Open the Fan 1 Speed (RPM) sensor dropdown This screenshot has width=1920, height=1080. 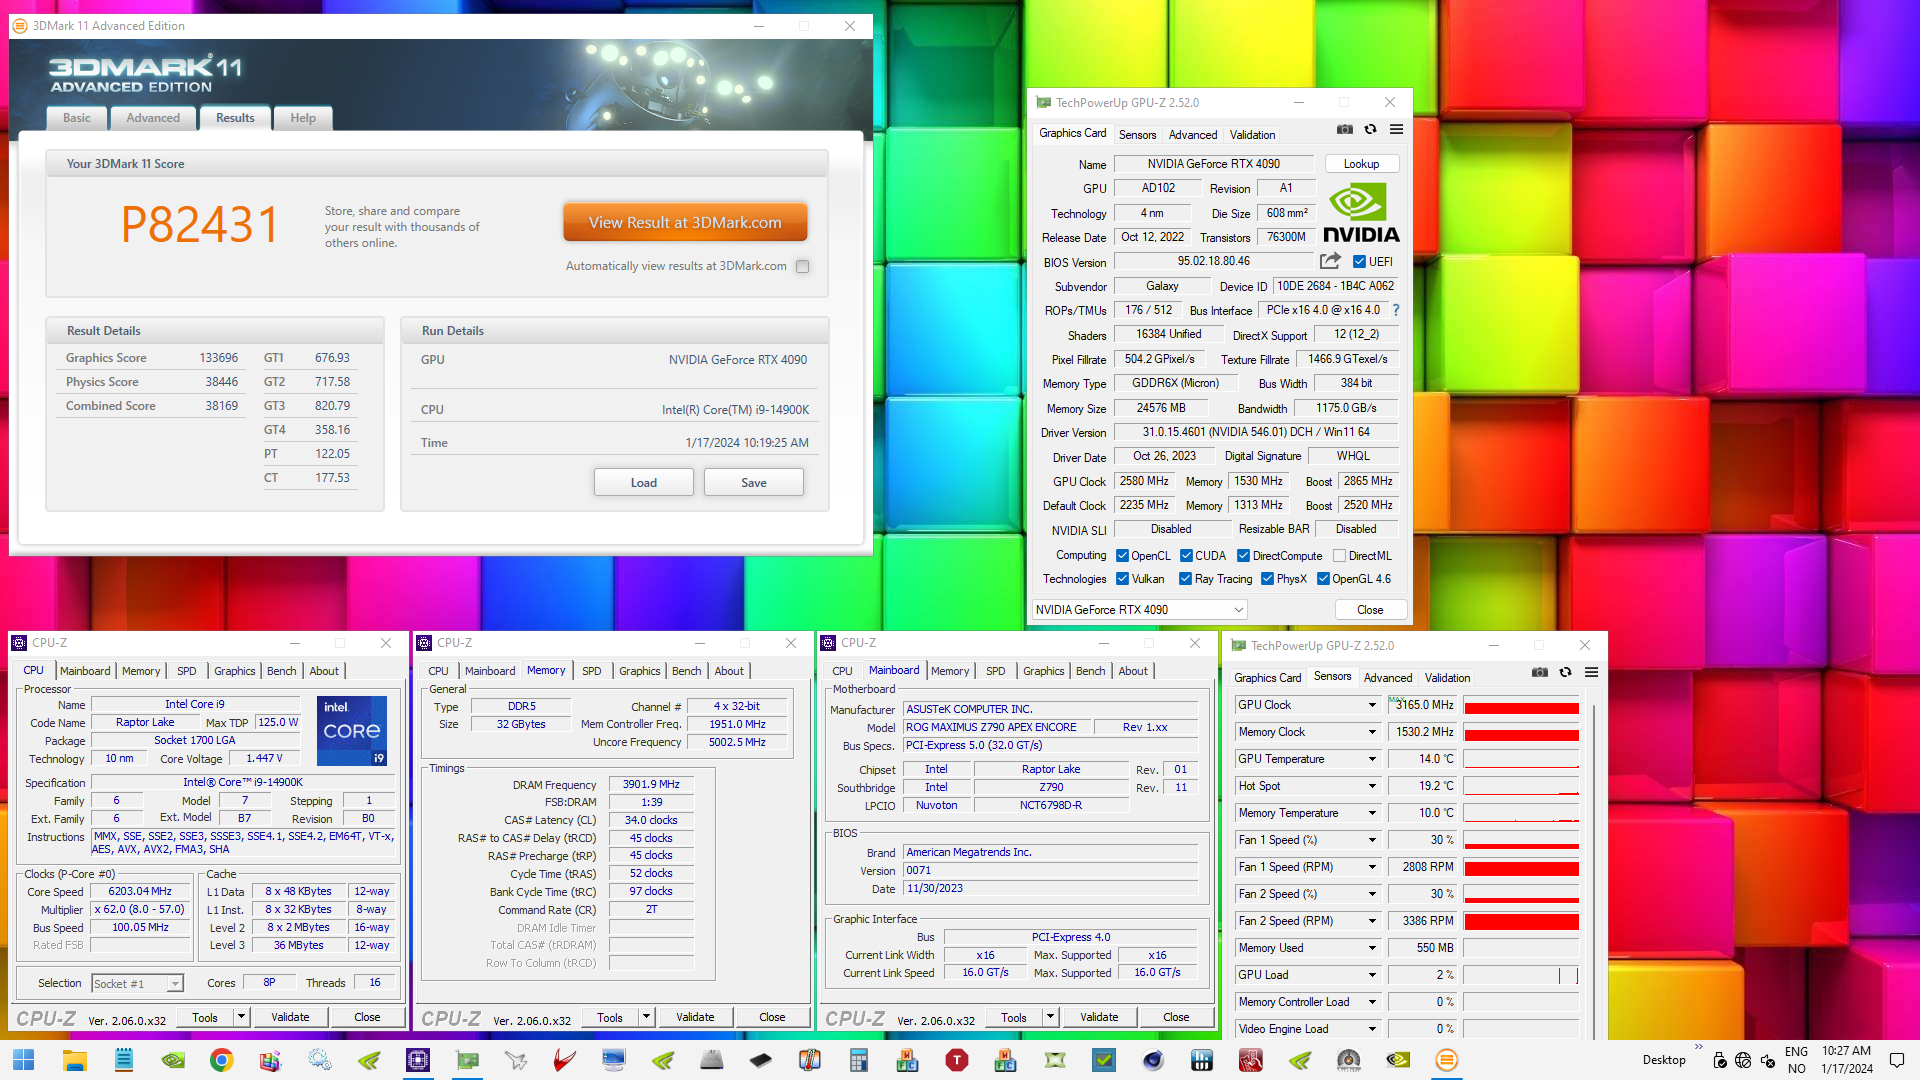click(1372, 867)
